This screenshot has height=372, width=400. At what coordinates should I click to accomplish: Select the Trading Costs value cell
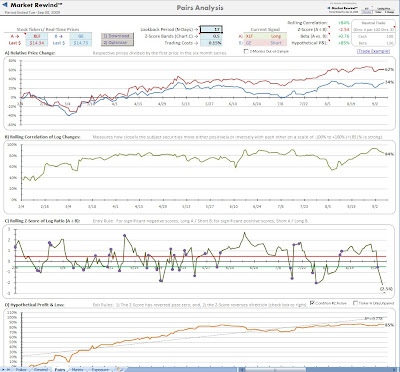211,43
